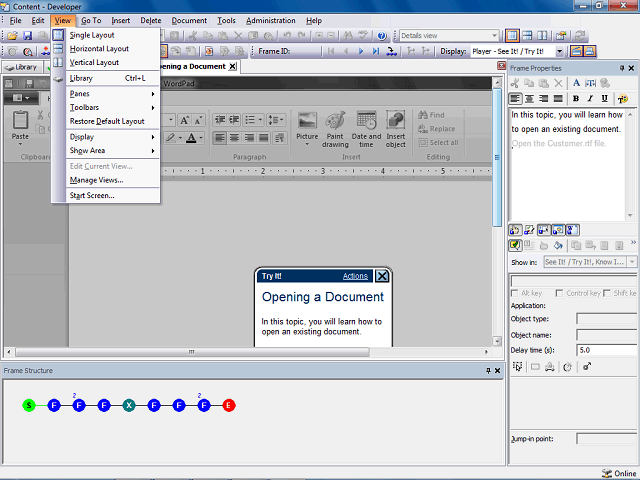Viewport: 640px width, 480px height.
Task: Open the Show in dropdown
Action: (x=632, y=262)
